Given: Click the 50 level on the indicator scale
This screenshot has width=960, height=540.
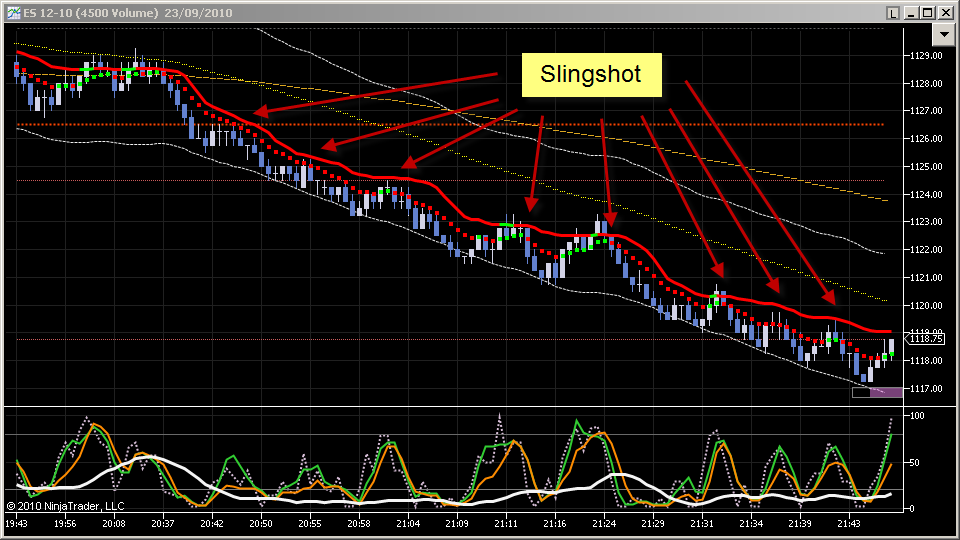Looking at the screenshot, I should tap(915, 462).
